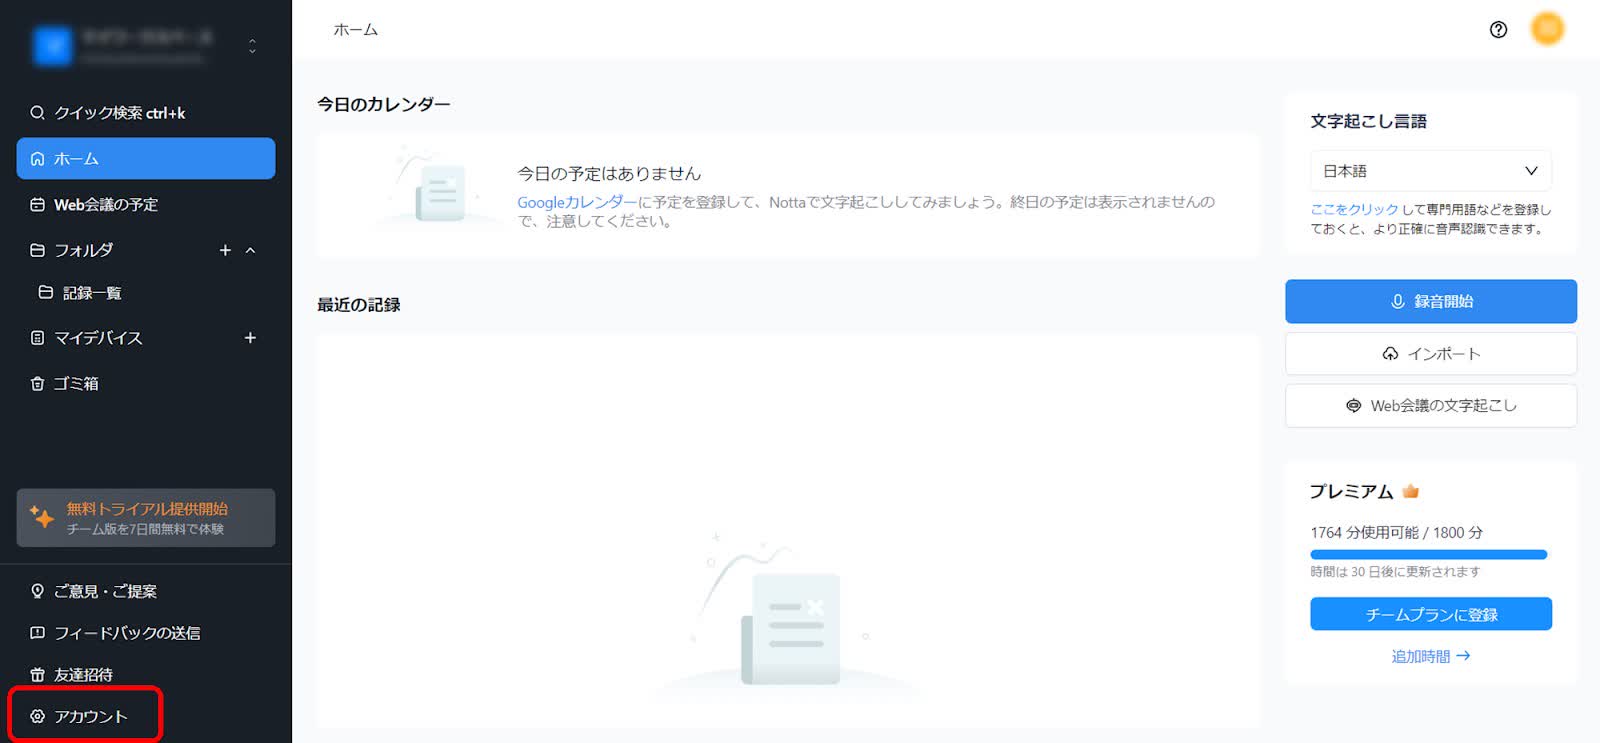Select the ホーム menu item
The width and height of the screenshot is (1600, 743).
click(146, 159)
